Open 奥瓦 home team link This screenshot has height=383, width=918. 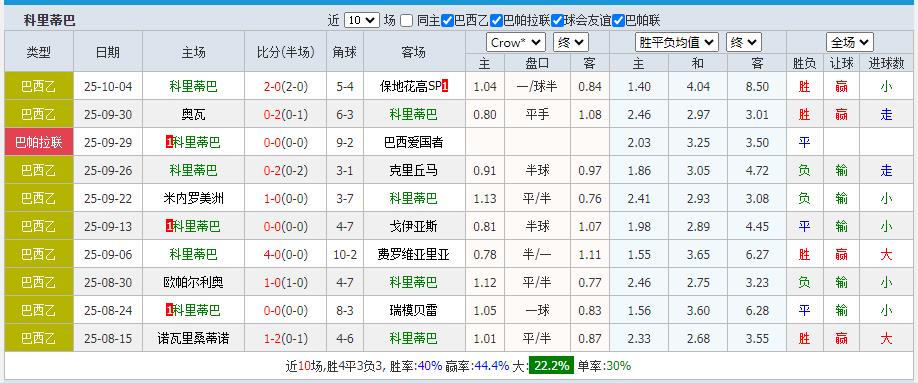pyautogui.click(x=193, y=115)
